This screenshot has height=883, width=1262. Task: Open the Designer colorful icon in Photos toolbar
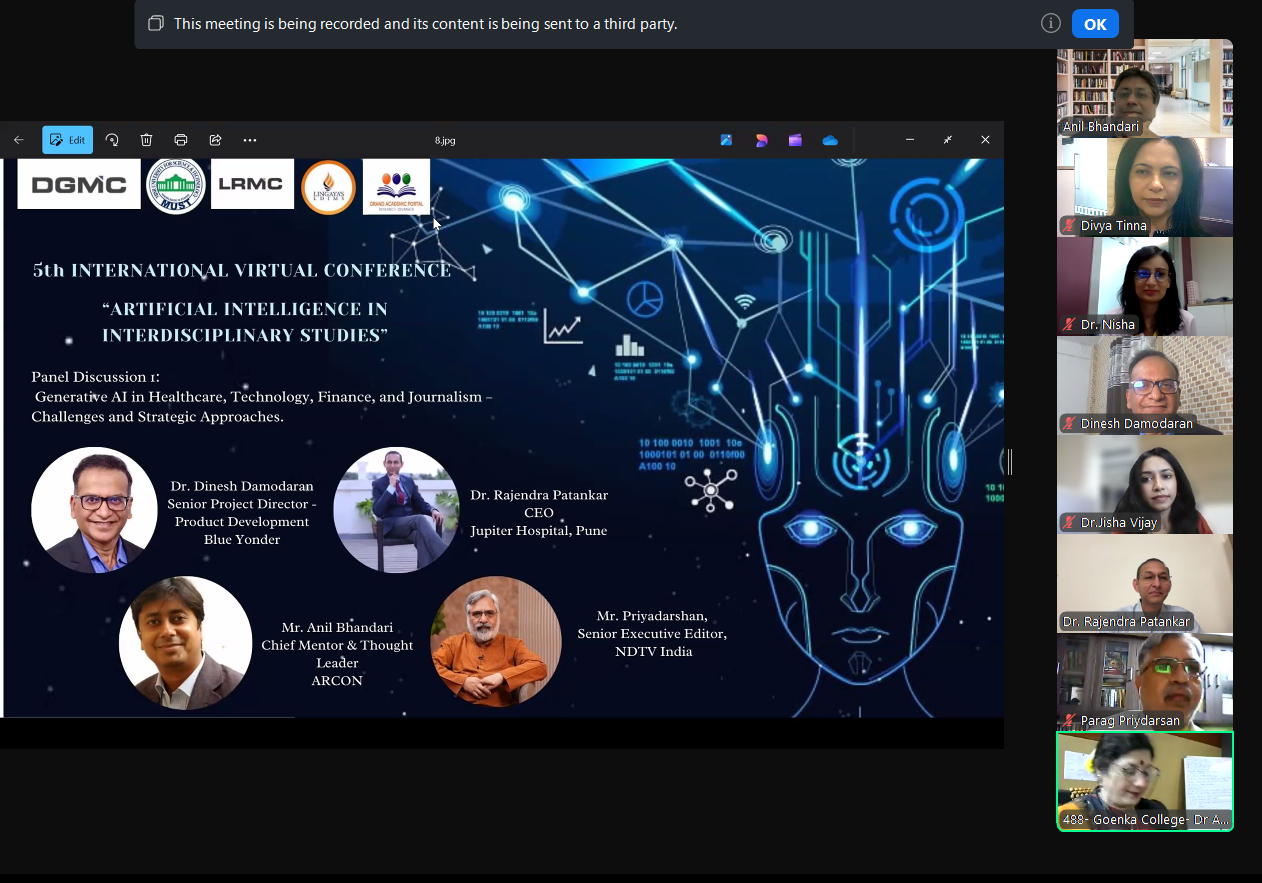click(761, 140)
